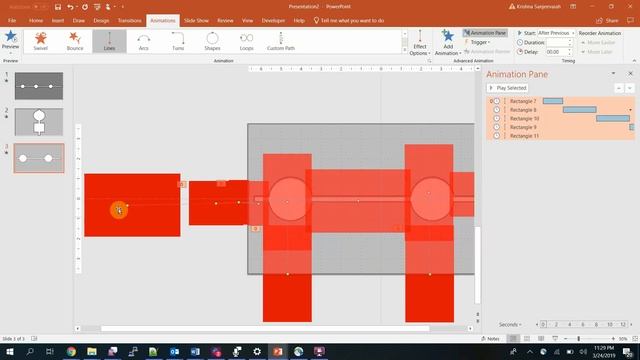Select the Rectangle 11 animation entry
Image resolution: width=640 pixels, height=360 pixels.
coord(561,136)
